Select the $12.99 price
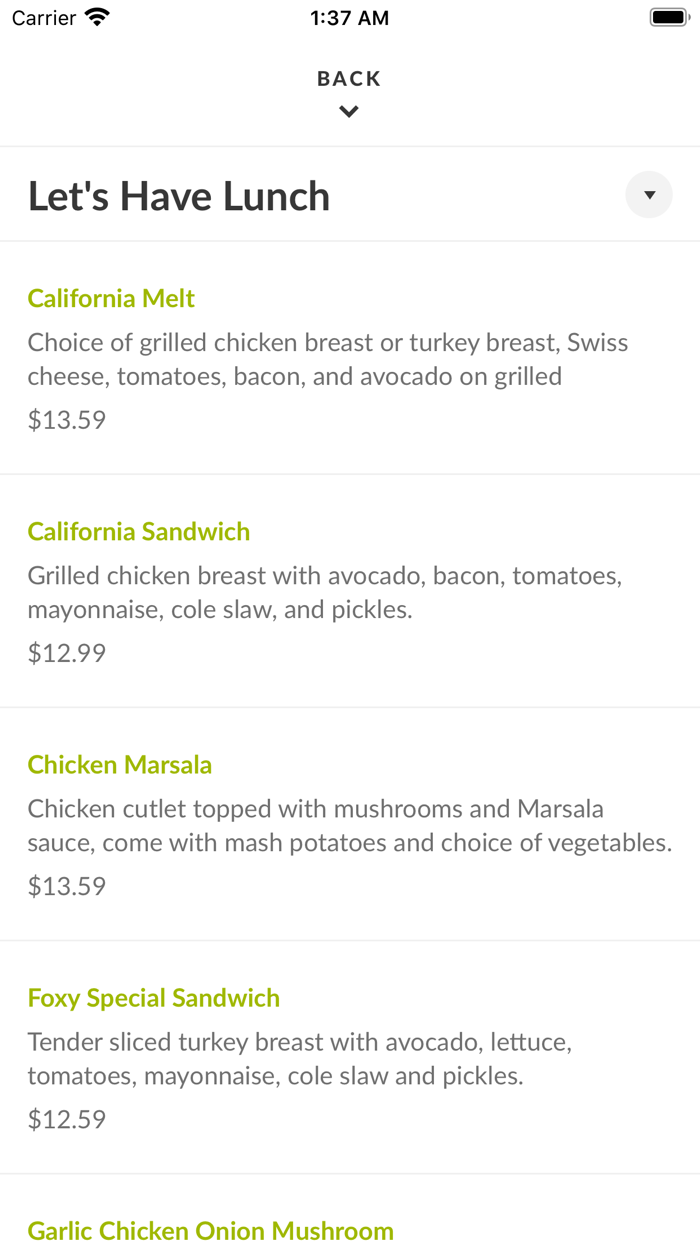Screen dimensions: 700x1244 point(67,652)
